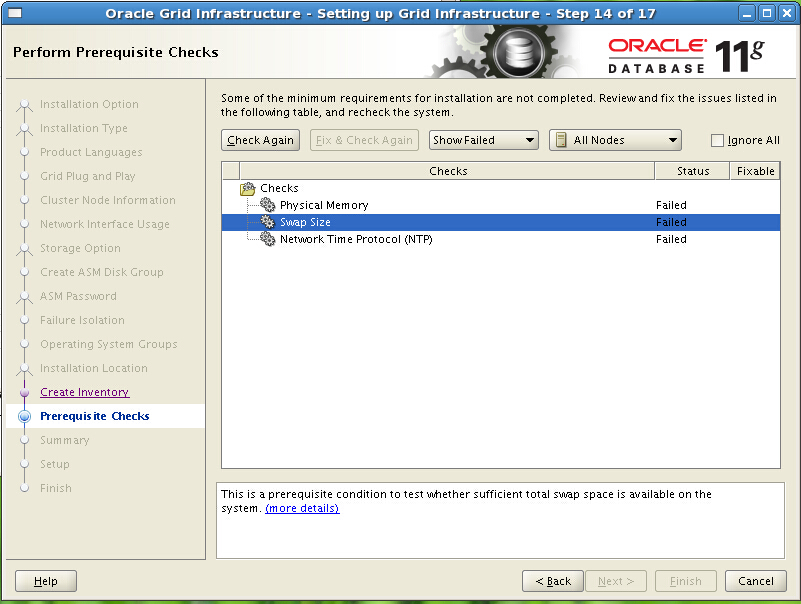Click the Fixable column header
This screenshot has height=604, width=801.
[x=755, y=171]
